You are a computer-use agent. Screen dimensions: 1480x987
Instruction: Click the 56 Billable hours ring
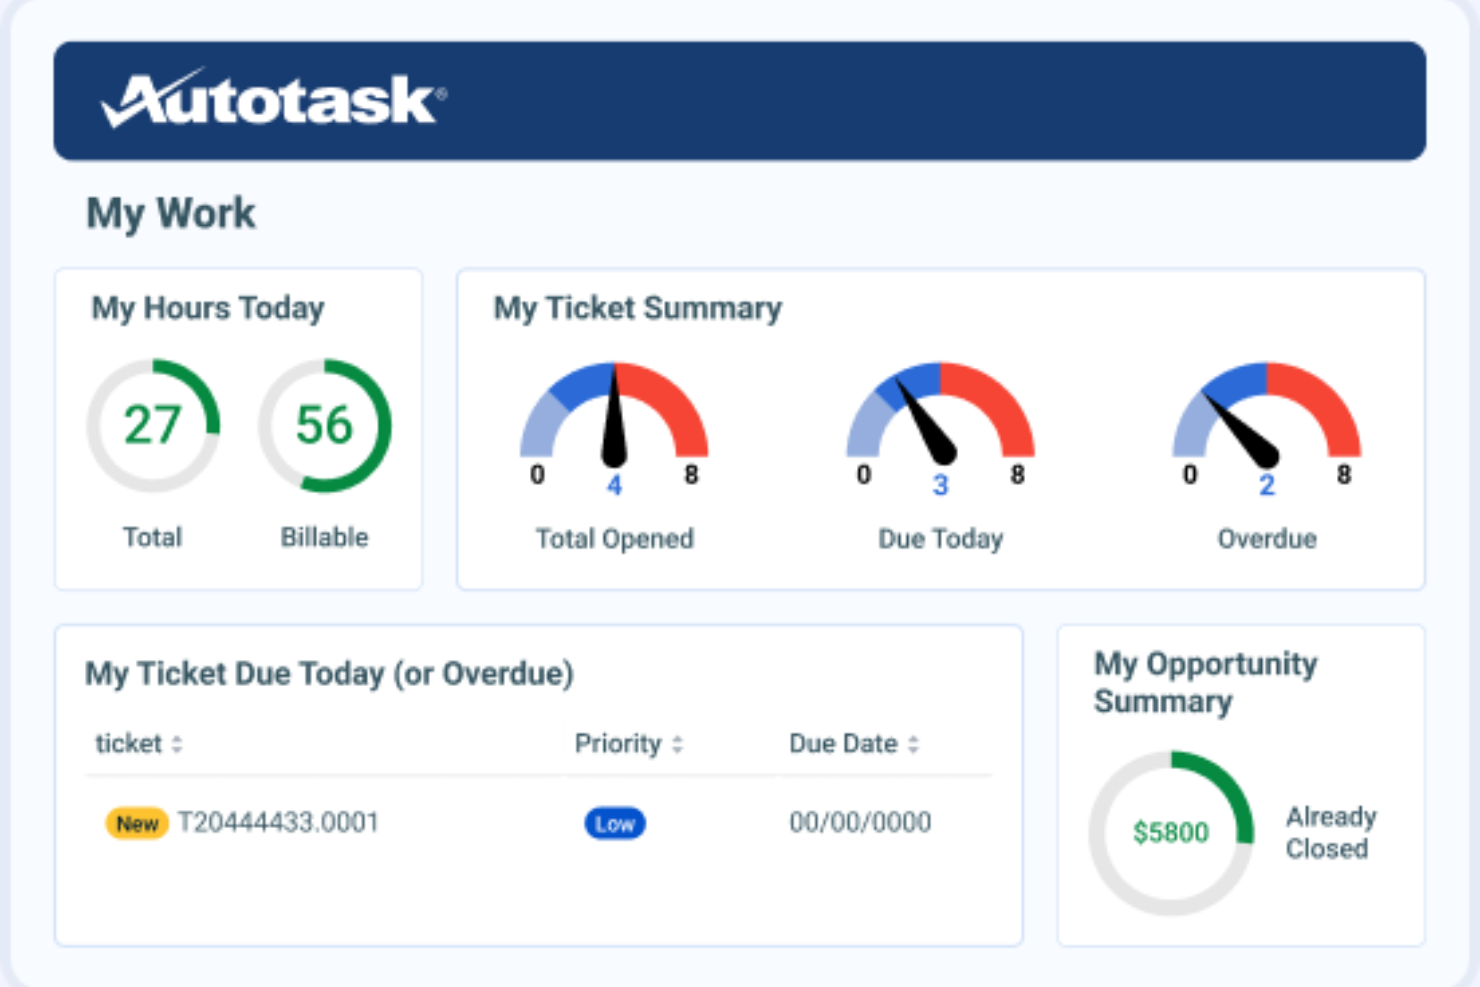point(325,426)
